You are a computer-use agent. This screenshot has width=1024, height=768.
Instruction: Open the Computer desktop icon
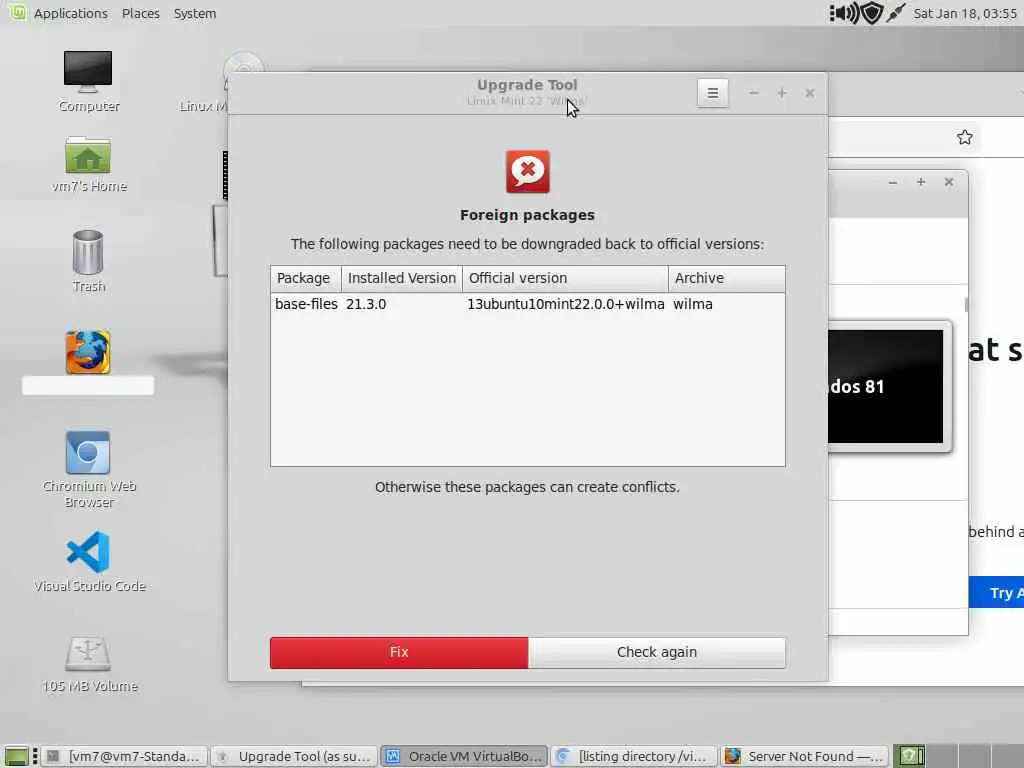pos(88,81)
